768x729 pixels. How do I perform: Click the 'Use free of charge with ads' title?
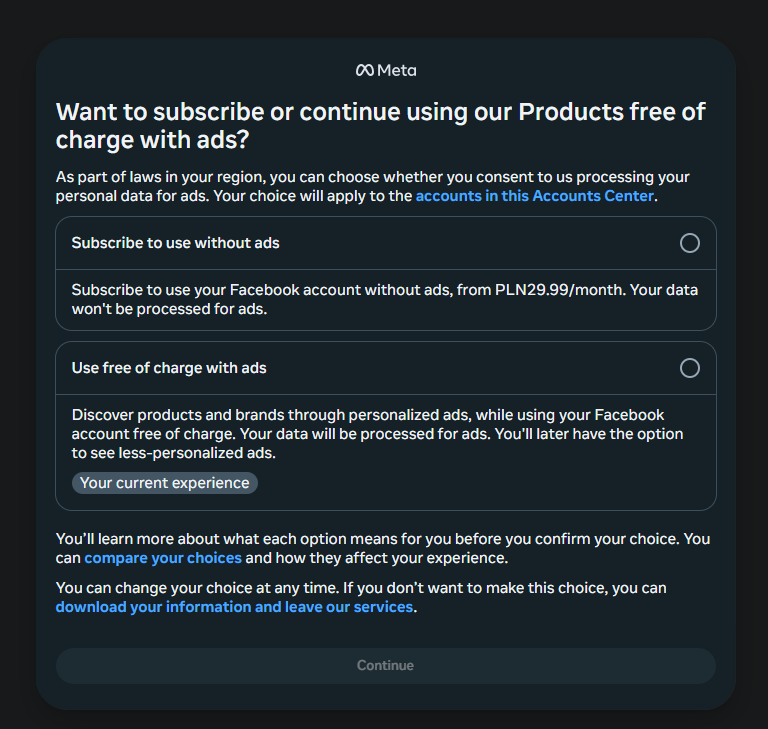point(169,368)
